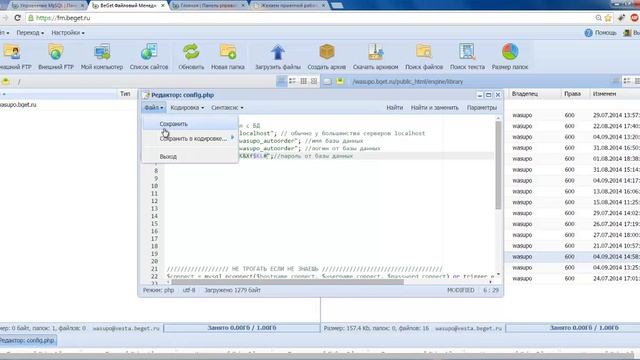Open the Внешний FTP toolbar icon

tap(56, 52)
